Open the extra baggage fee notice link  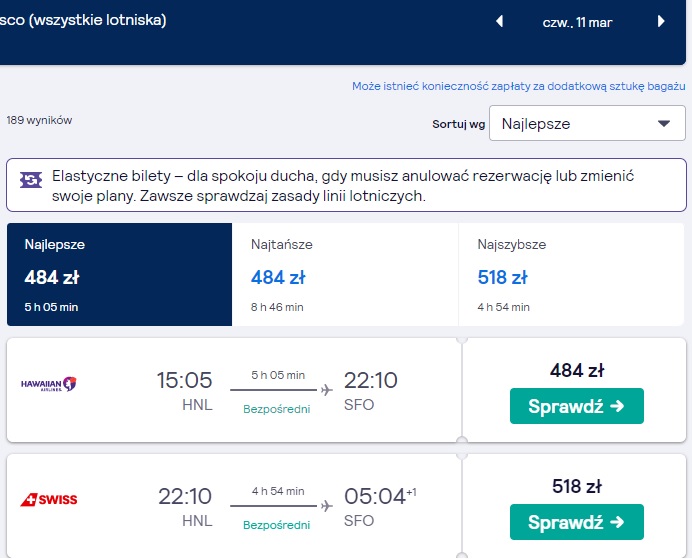pos(519,86)
